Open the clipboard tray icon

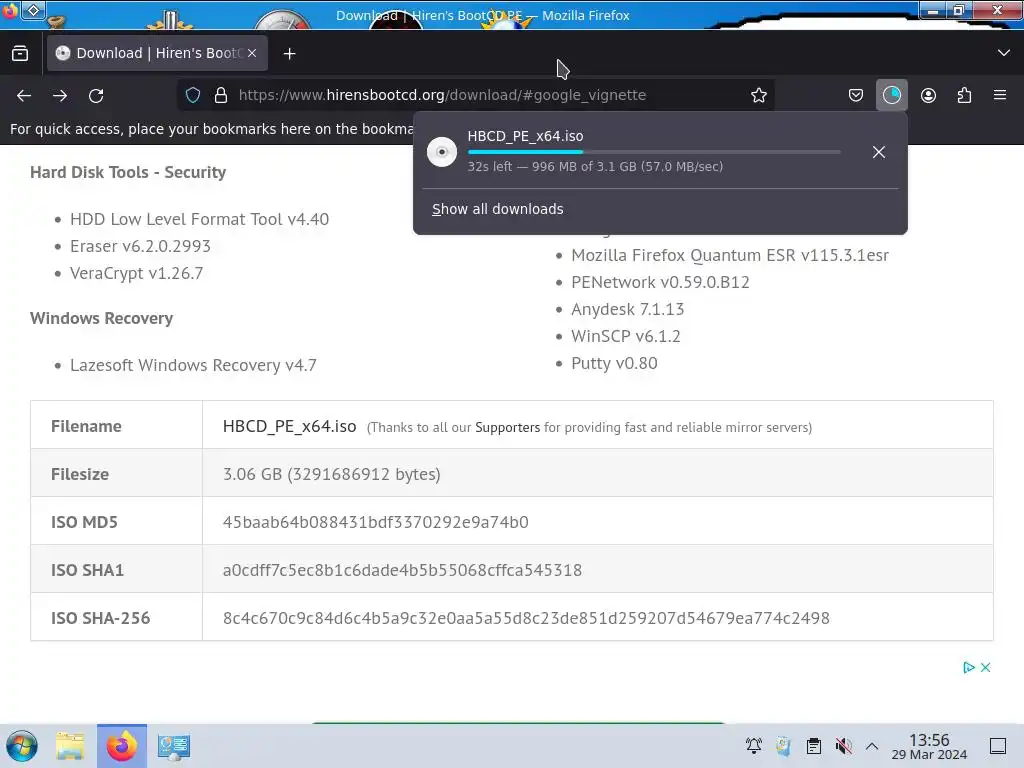(813, 746)
